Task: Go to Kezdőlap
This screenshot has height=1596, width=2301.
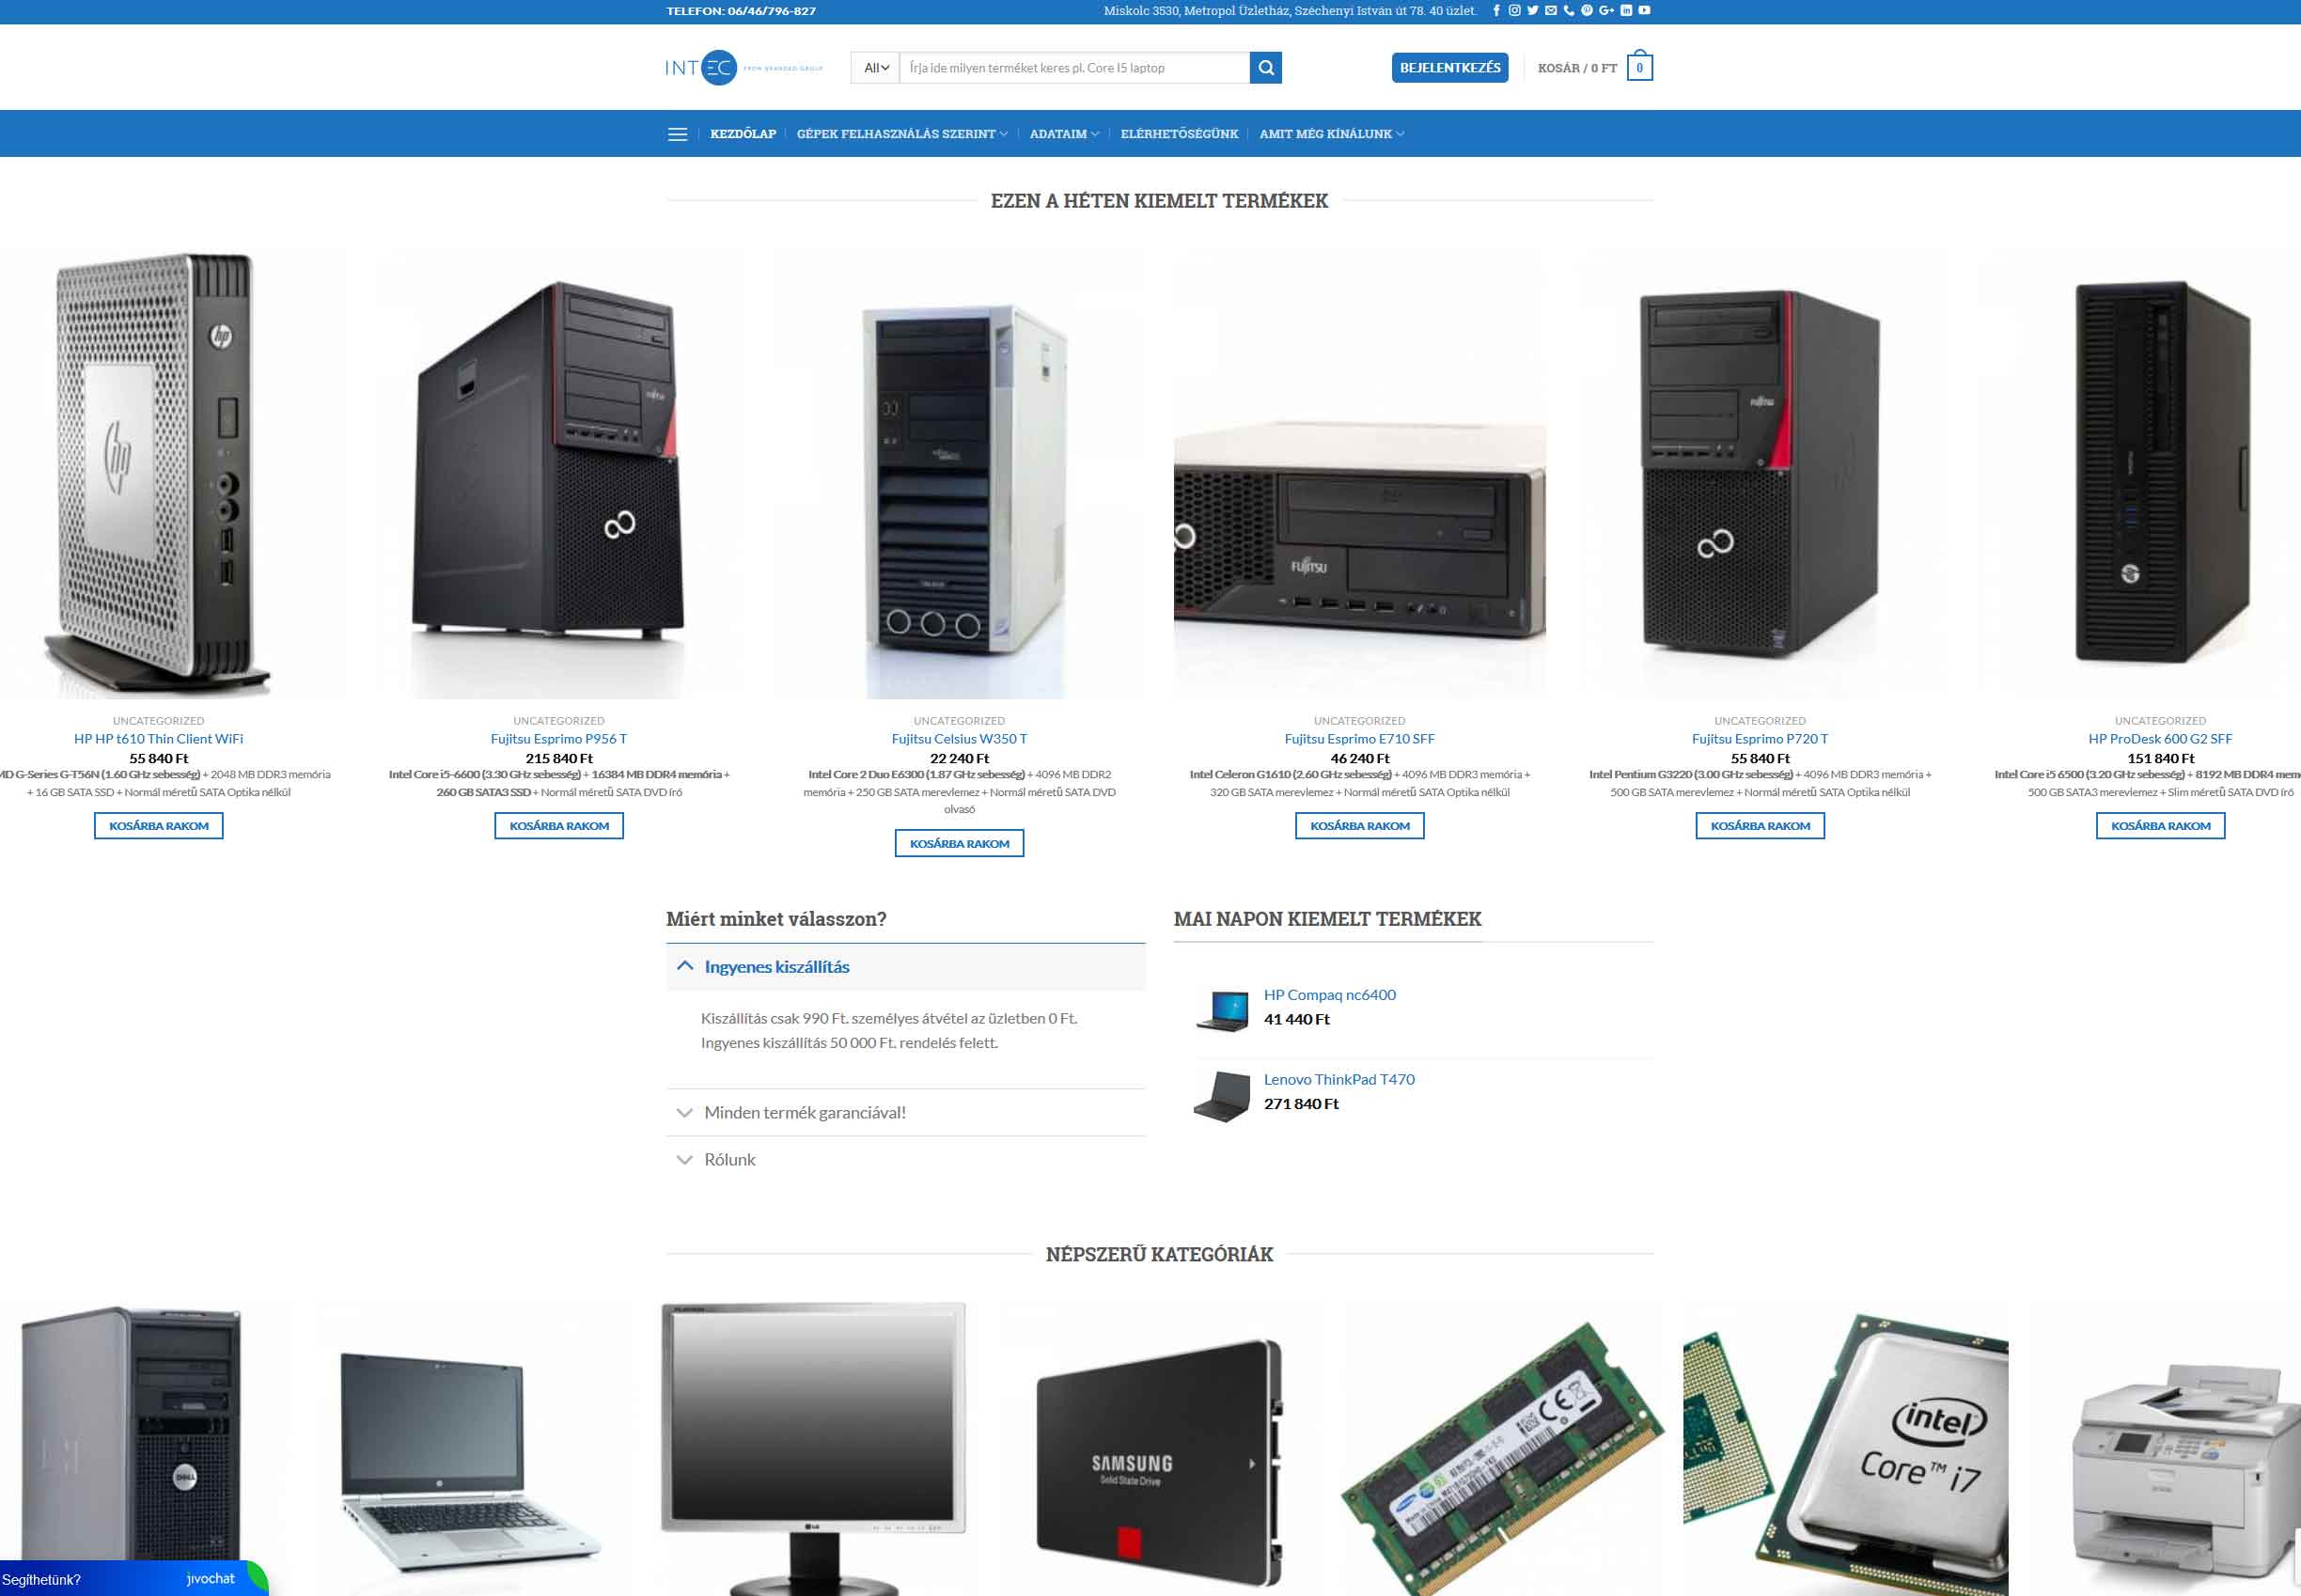Action: click(743, 134)
